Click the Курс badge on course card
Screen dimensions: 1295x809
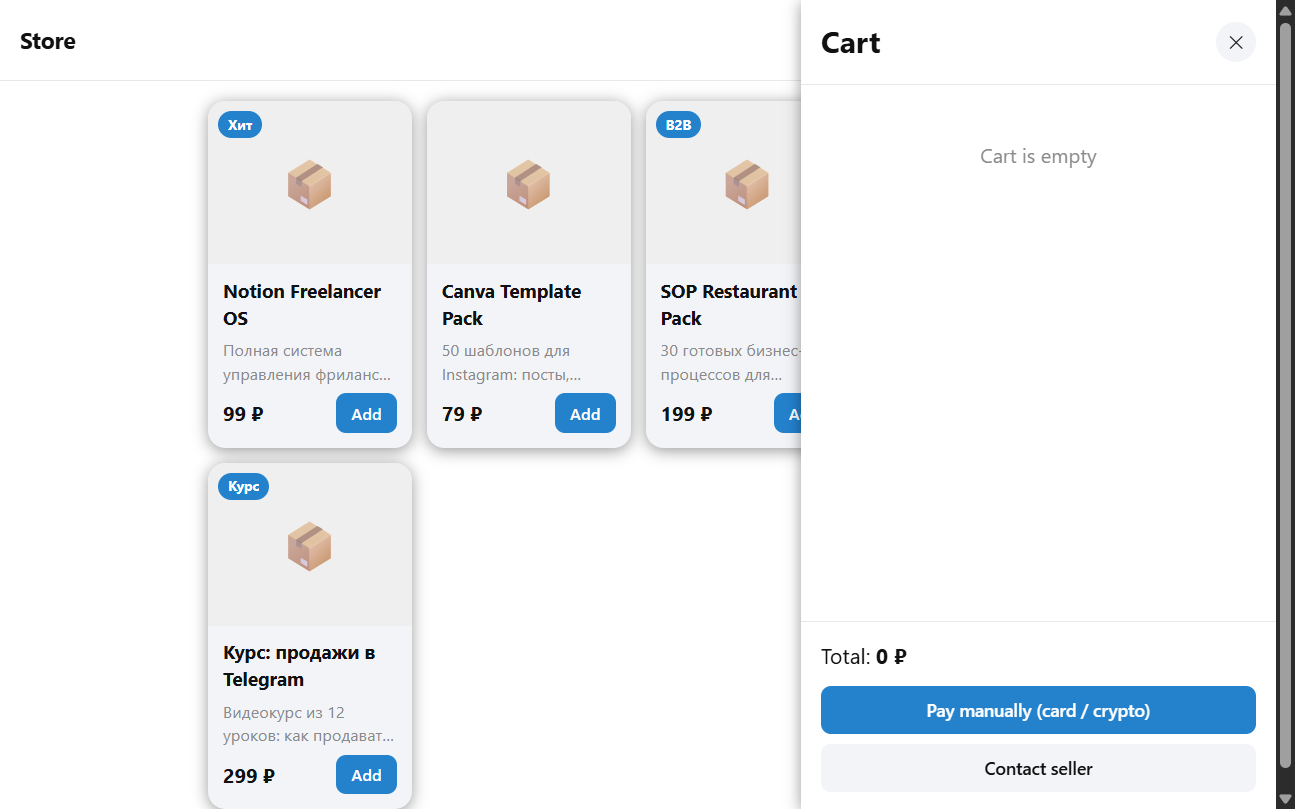[x=243, y=487]
